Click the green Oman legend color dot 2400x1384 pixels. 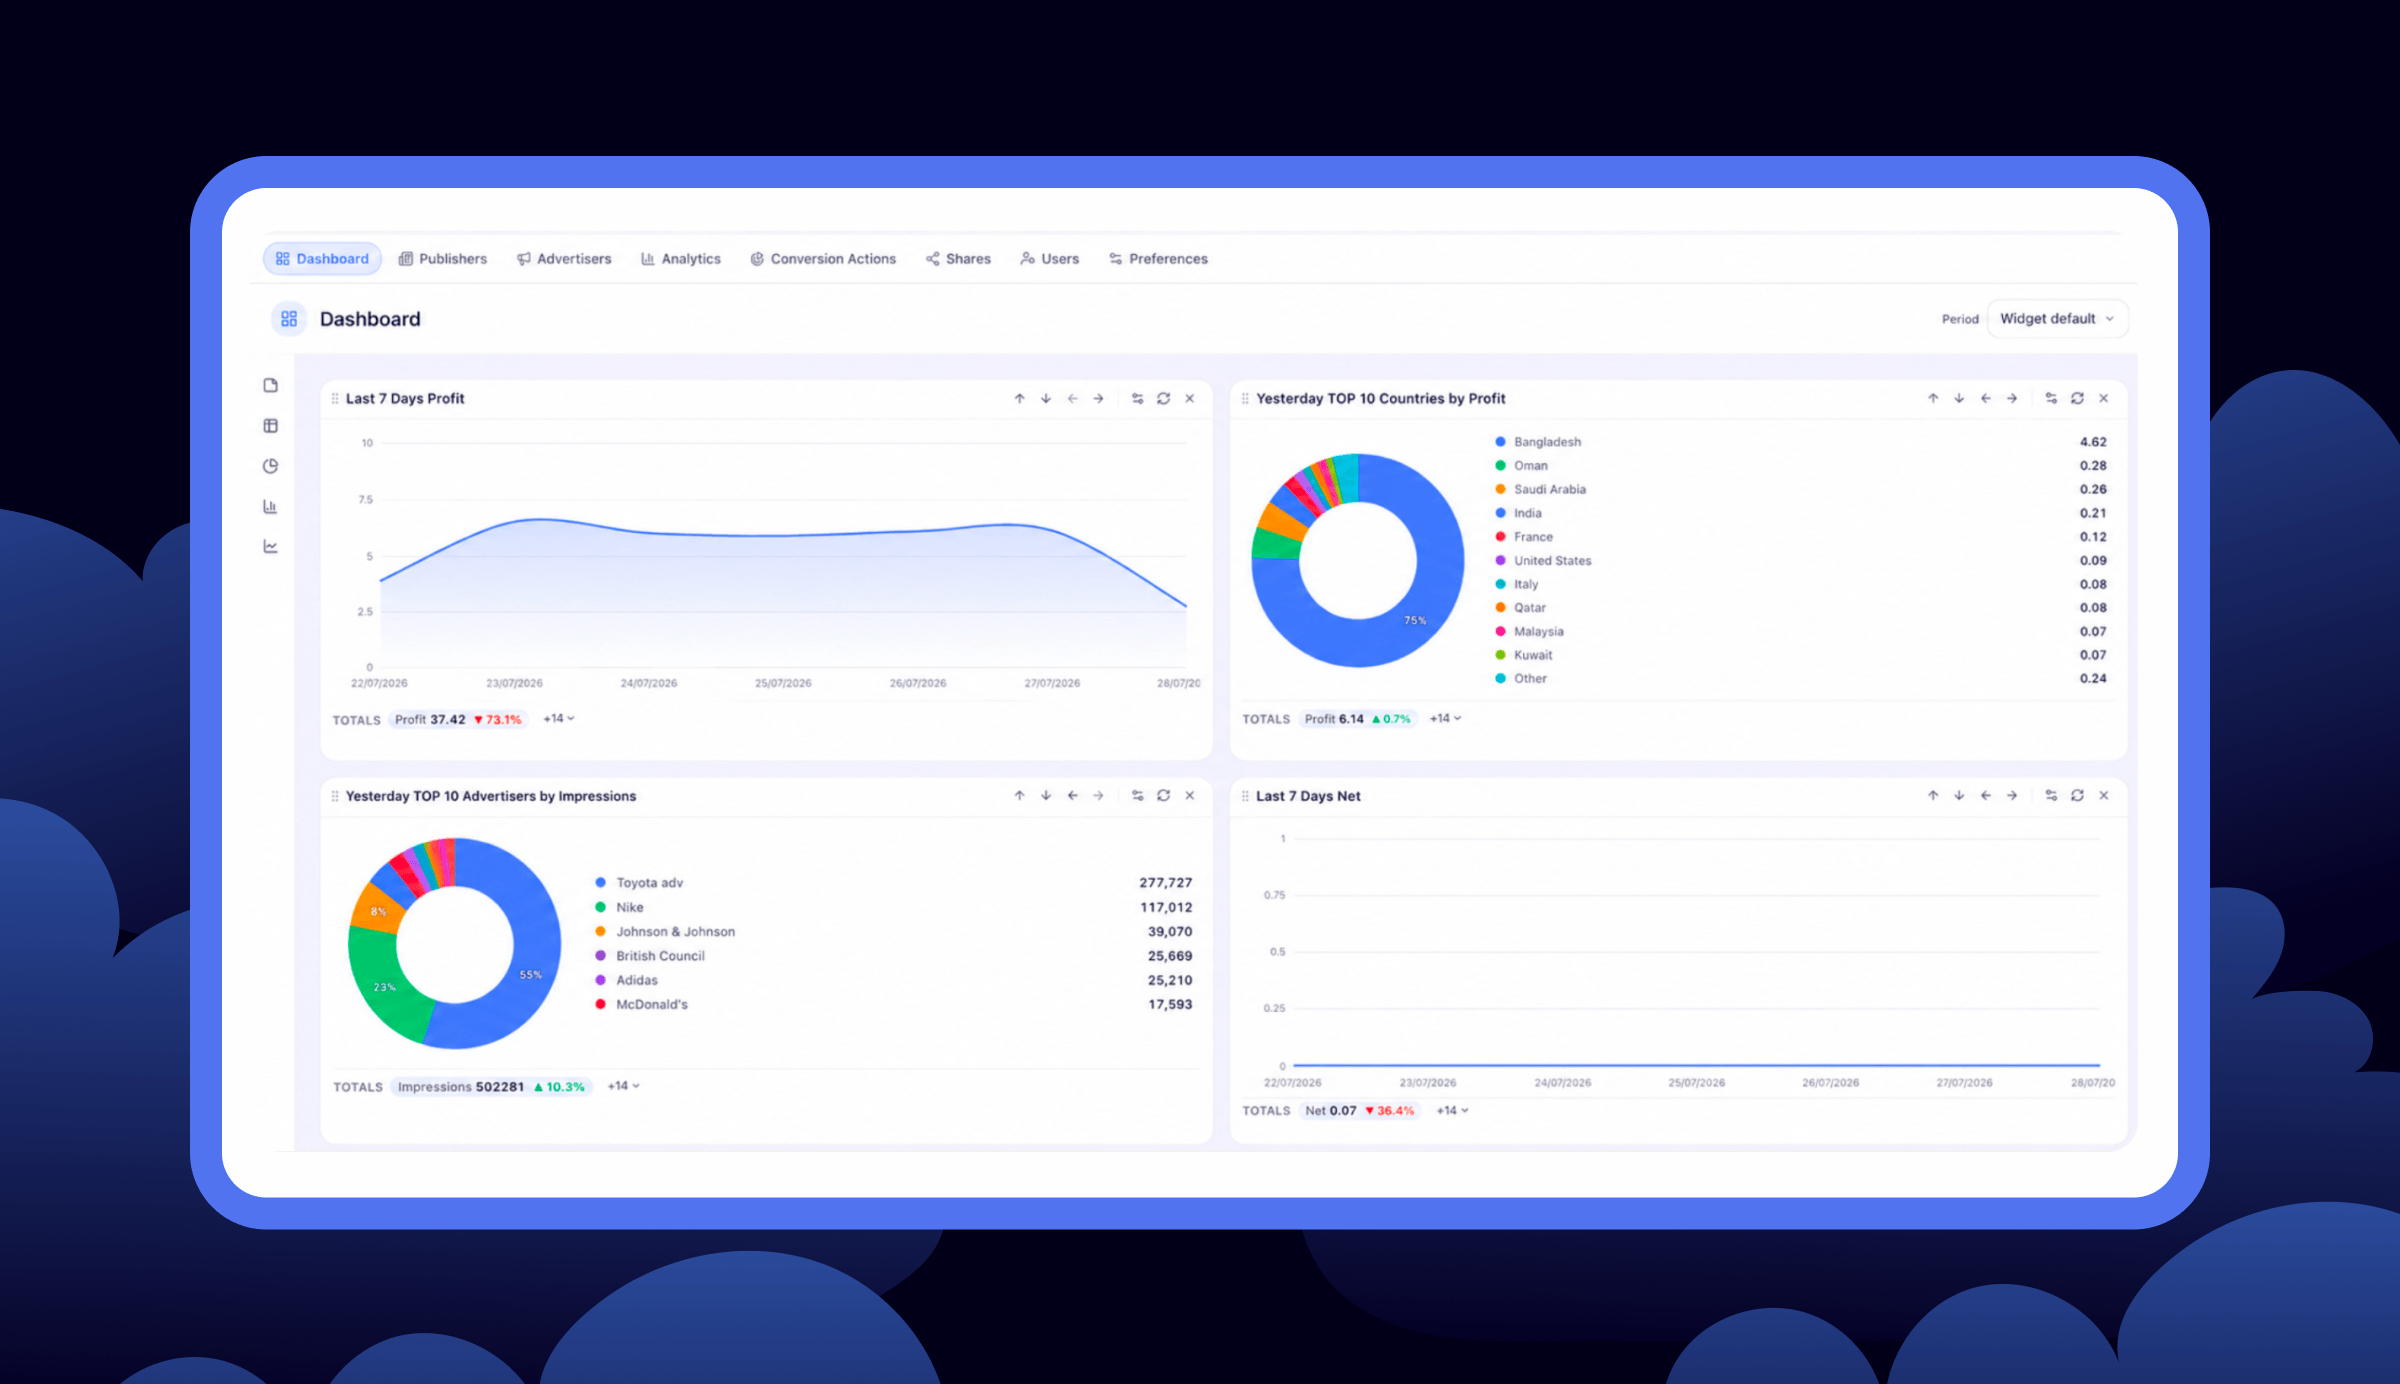click(1500, 466)
